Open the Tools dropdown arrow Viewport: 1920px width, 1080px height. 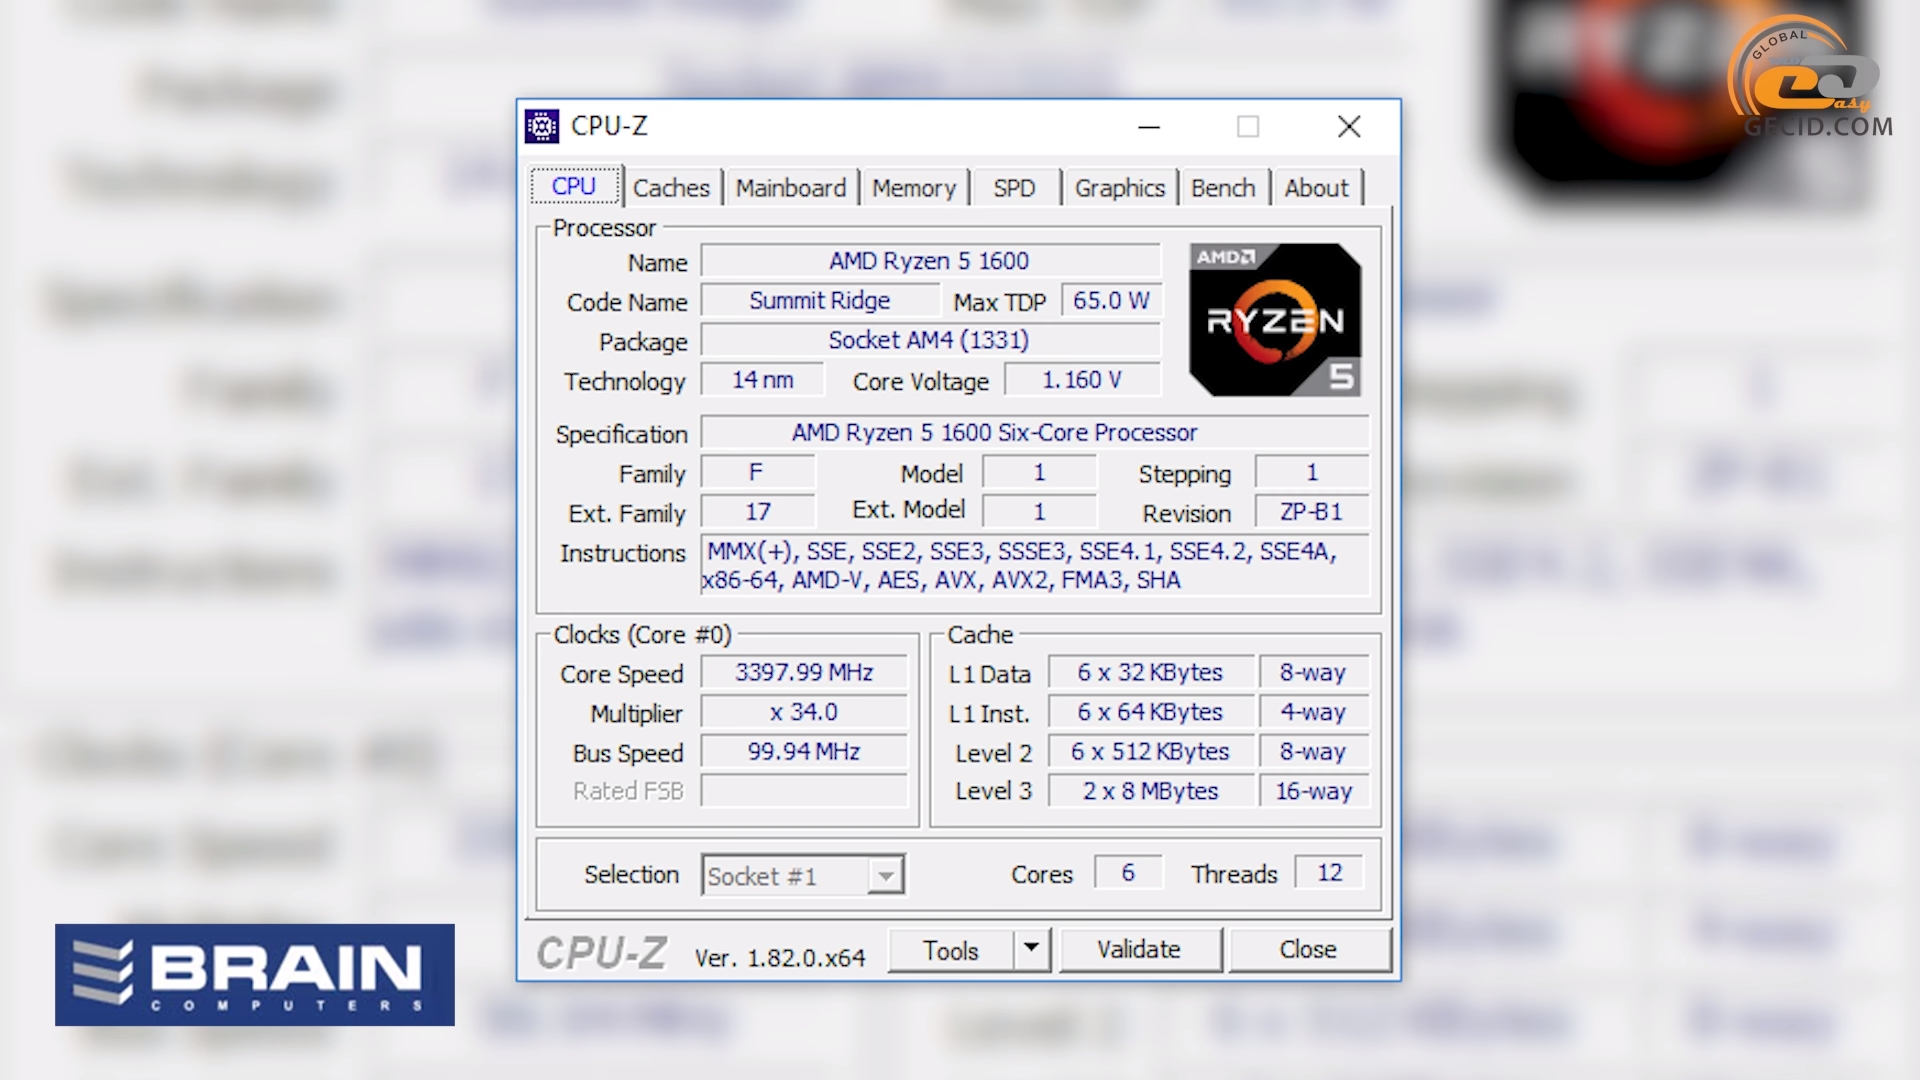pyautogui.click(x=1031, y=949)
